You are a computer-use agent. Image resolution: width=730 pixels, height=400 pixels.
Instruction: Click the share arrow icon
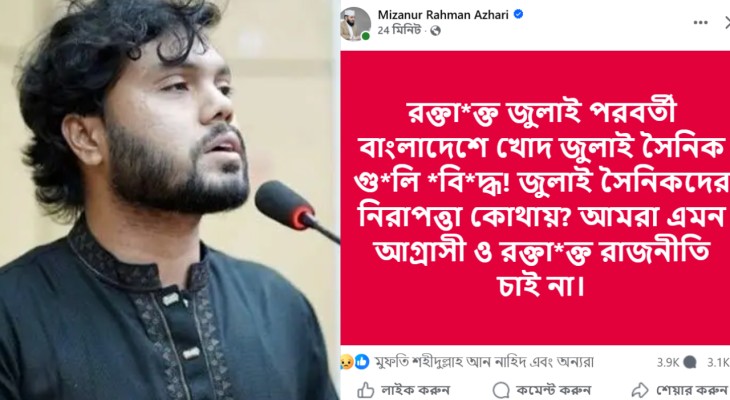640,390
